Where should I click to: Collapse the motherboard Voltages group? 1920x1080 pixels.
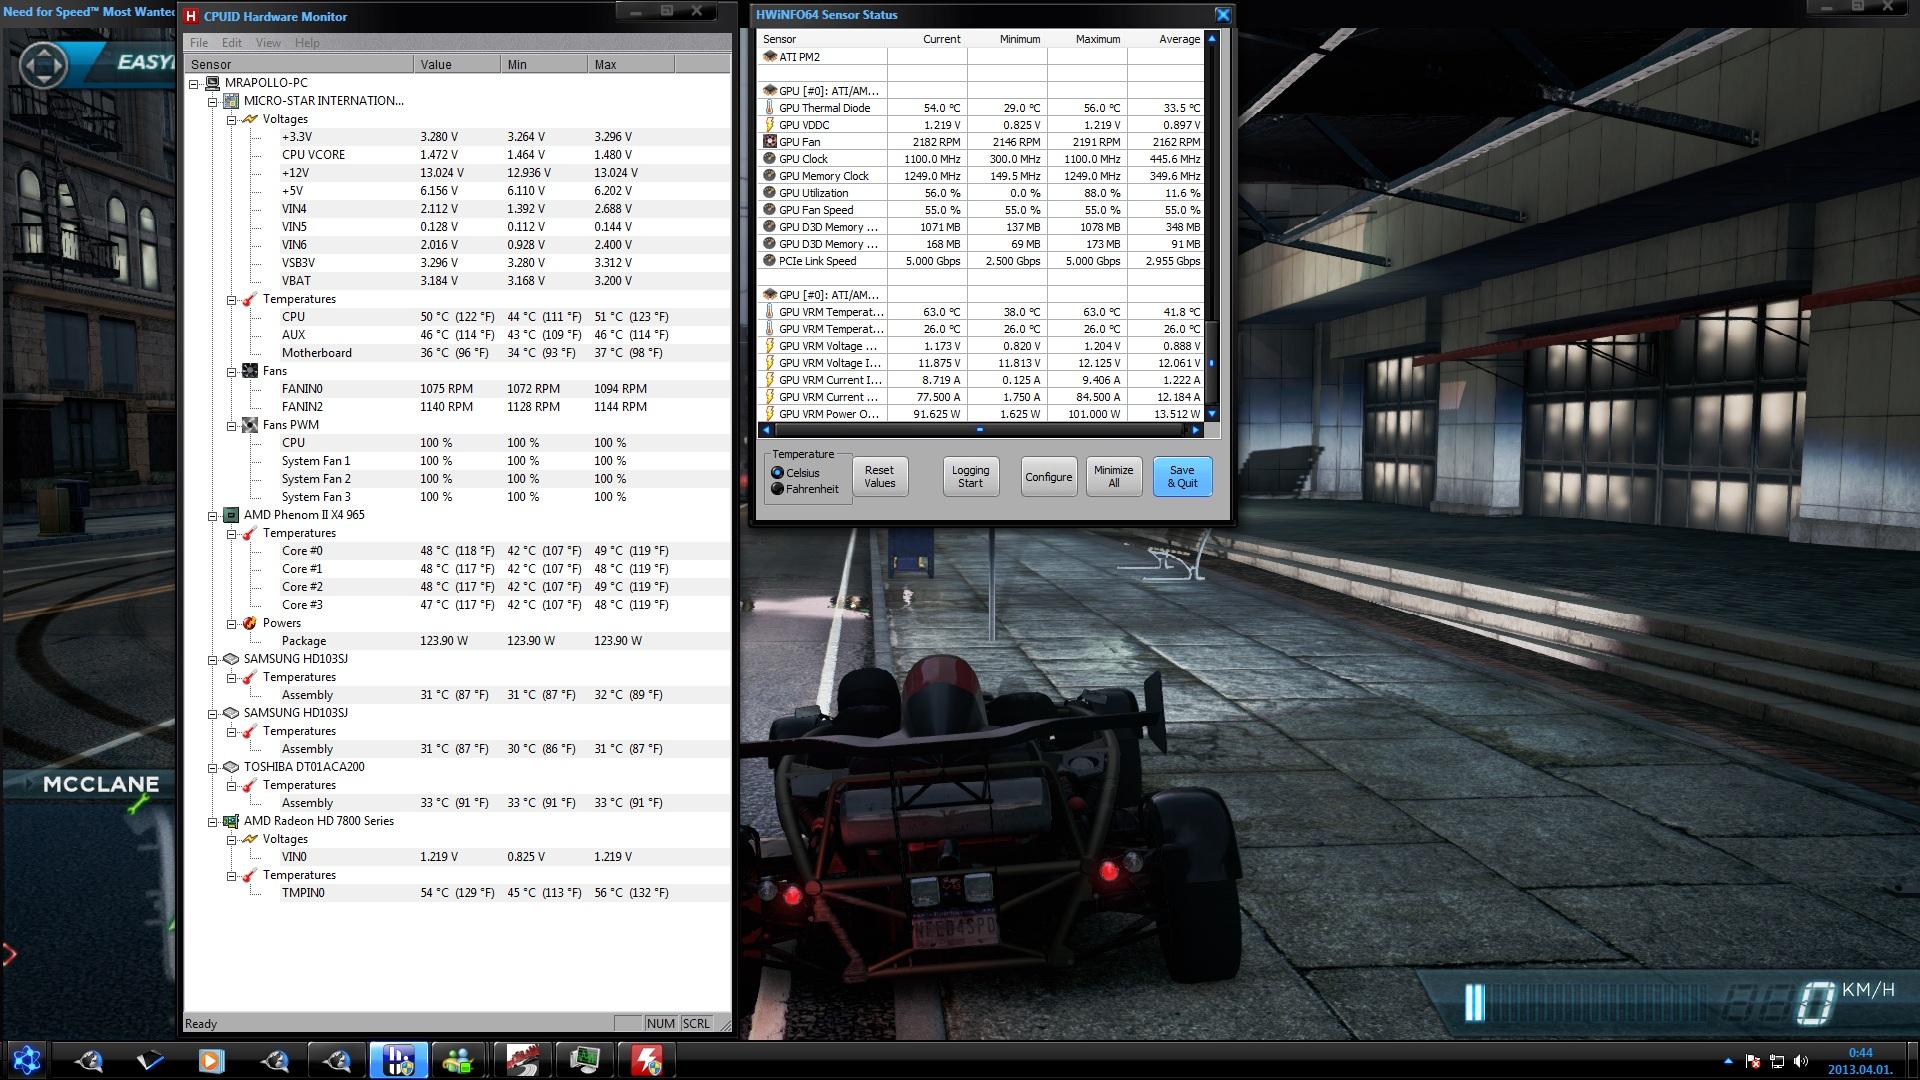pos(232,119)
